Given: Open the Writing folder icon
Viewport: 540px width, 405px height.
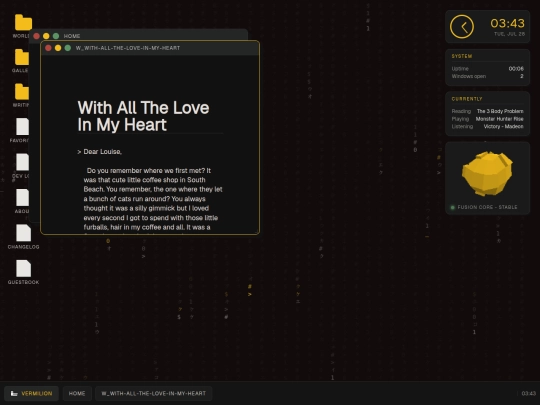Looking at the screenshot, I should tap(22, 92).
